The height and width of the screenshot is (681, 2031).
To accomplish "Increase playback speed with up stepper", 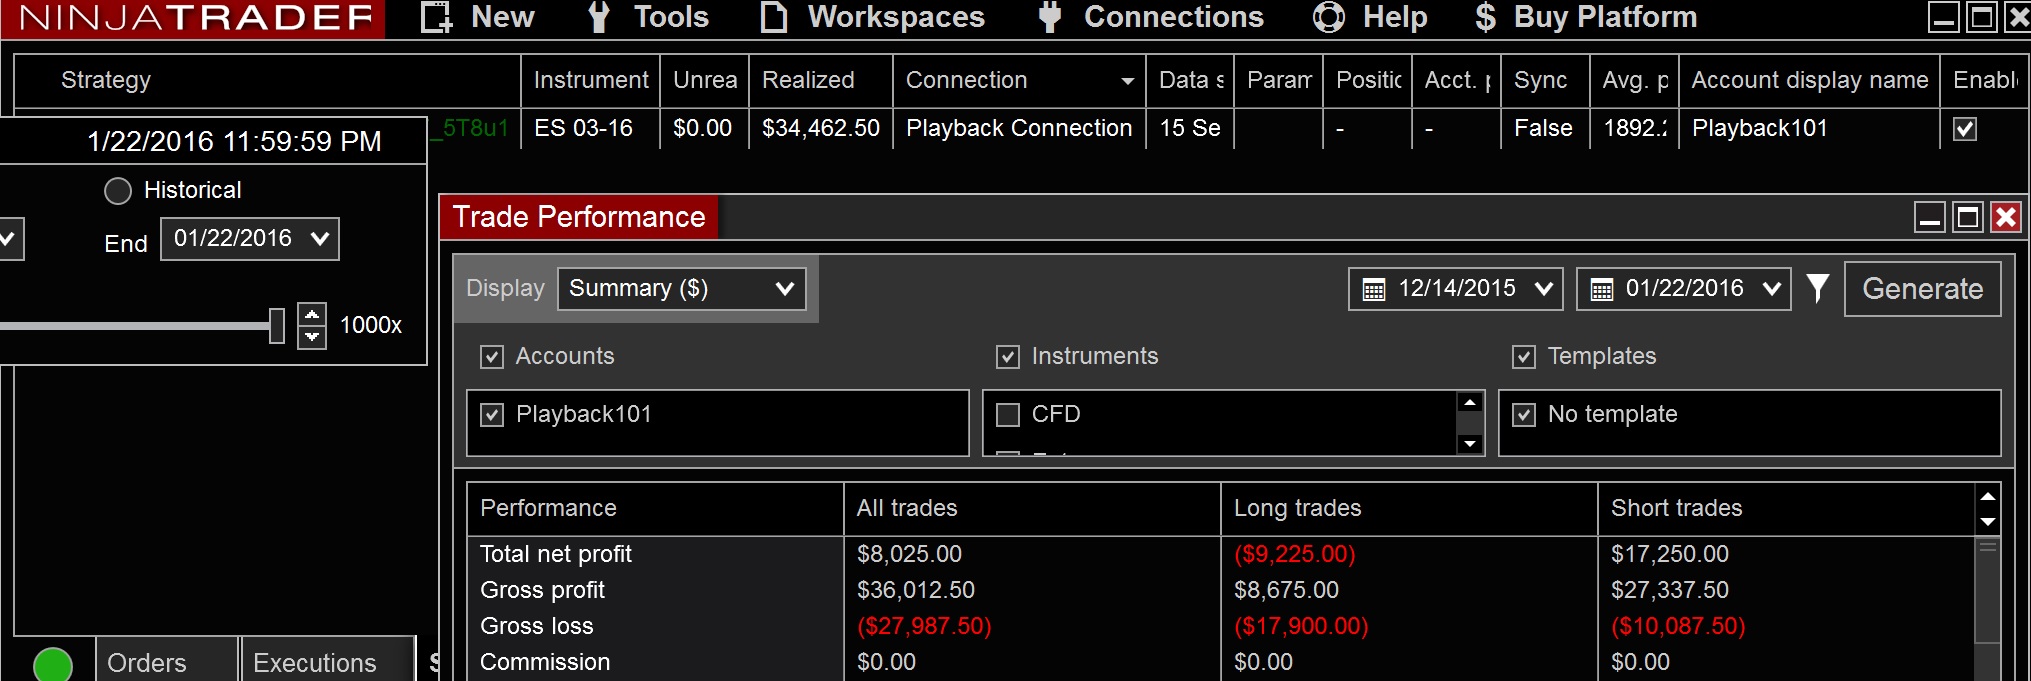I will click(x=312, y=315).
